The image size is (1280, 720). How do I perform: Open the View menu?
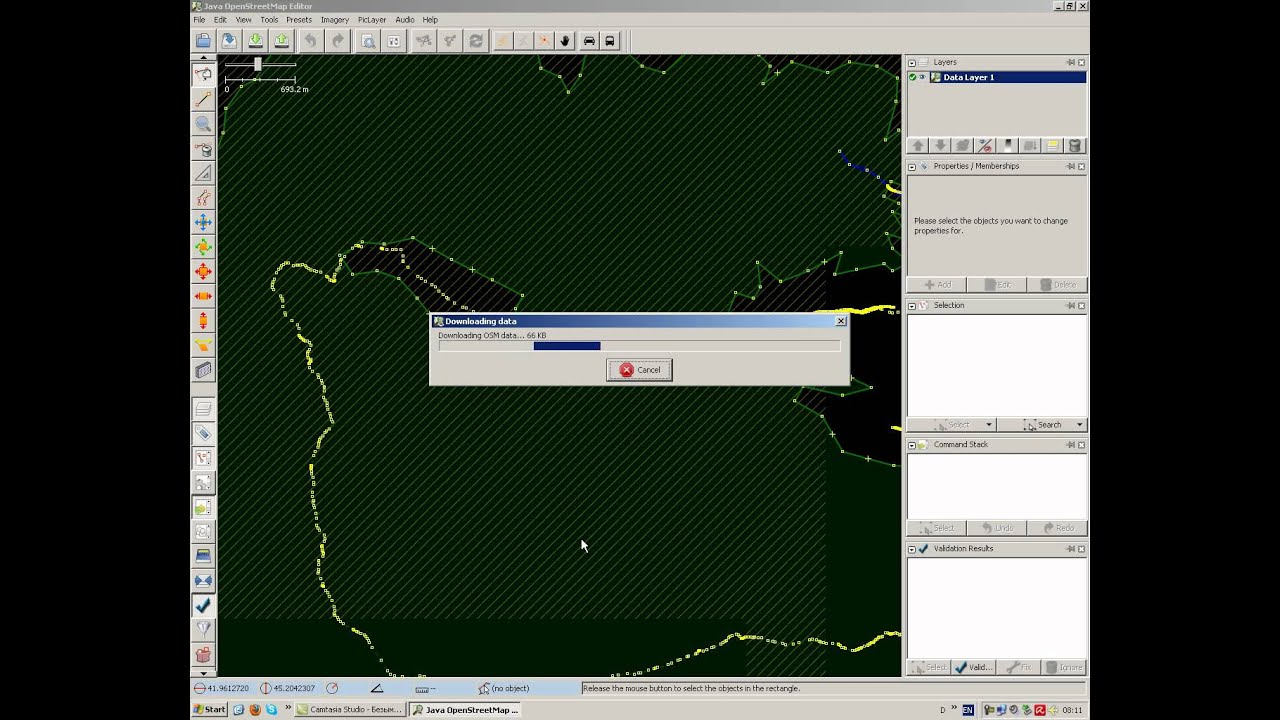click(243, 20)
